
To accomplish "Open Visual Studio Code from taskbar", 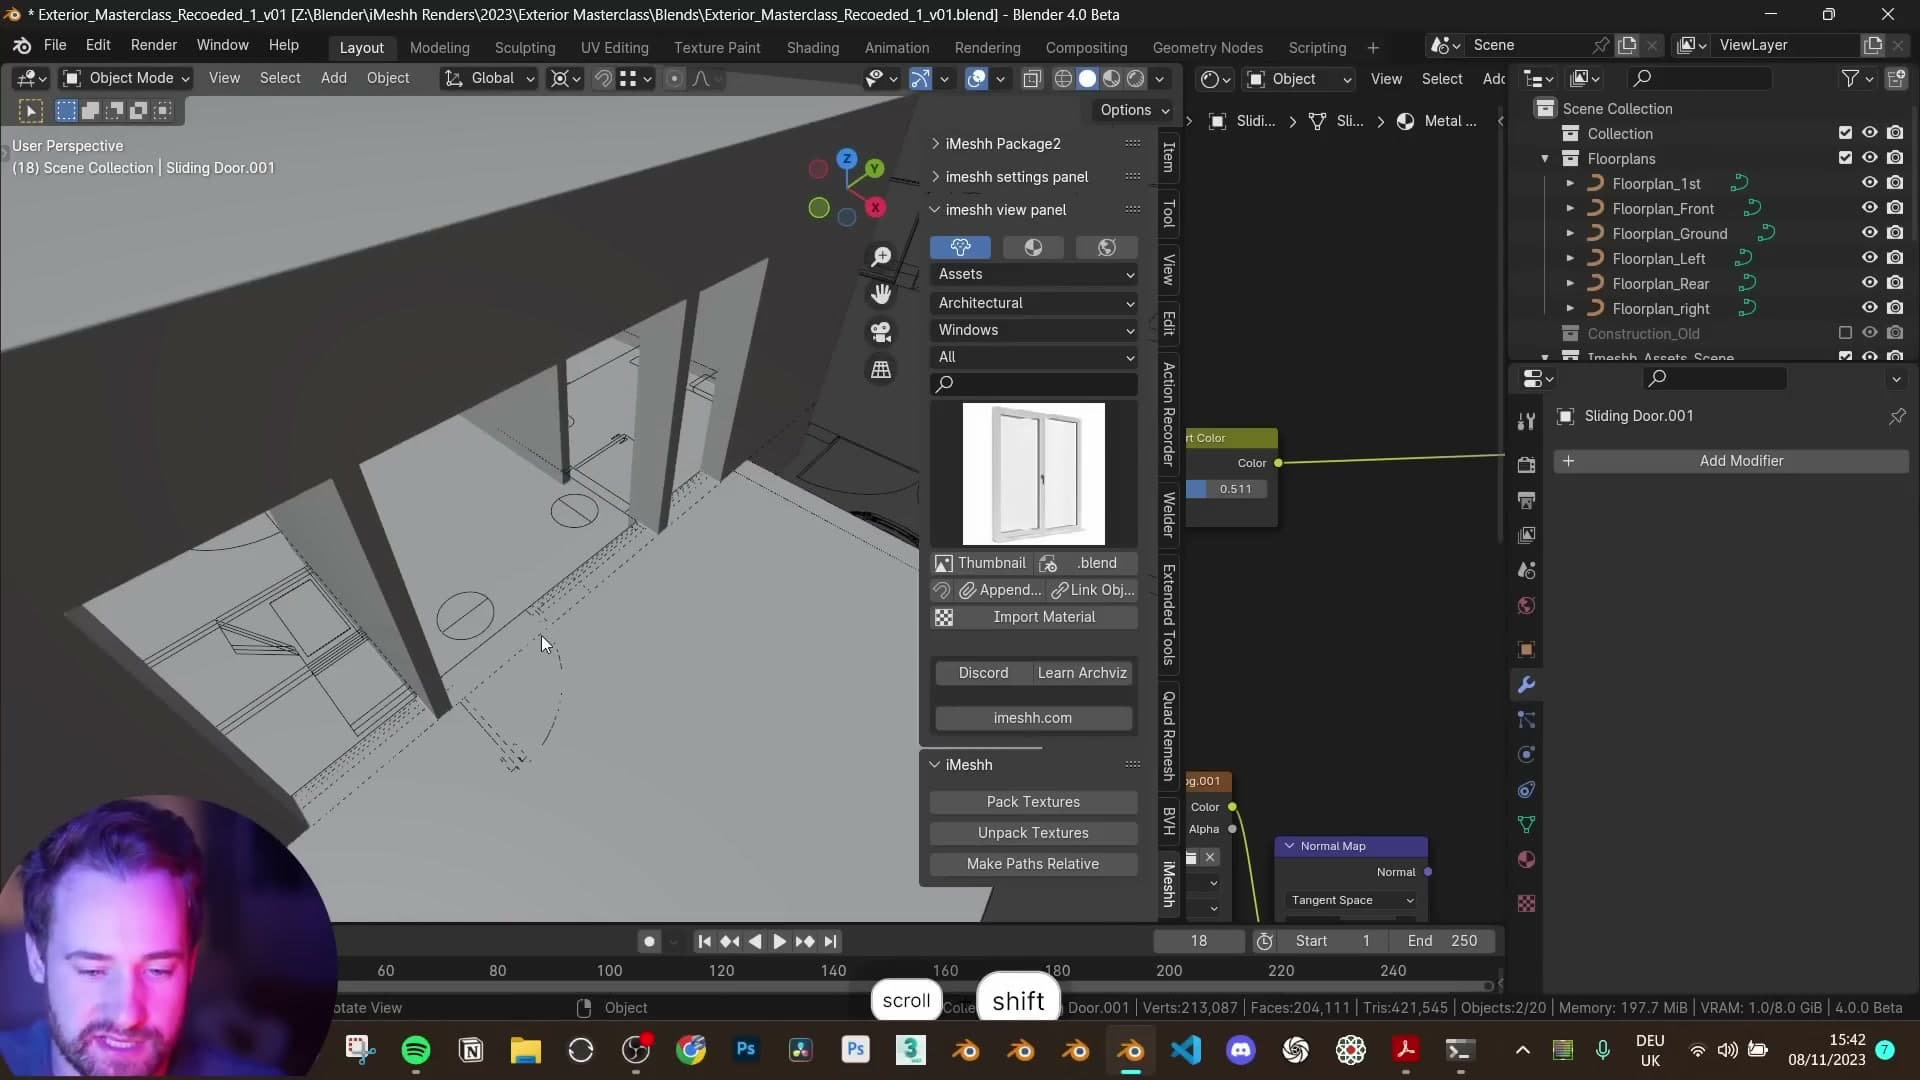I will point(1186,1050).
